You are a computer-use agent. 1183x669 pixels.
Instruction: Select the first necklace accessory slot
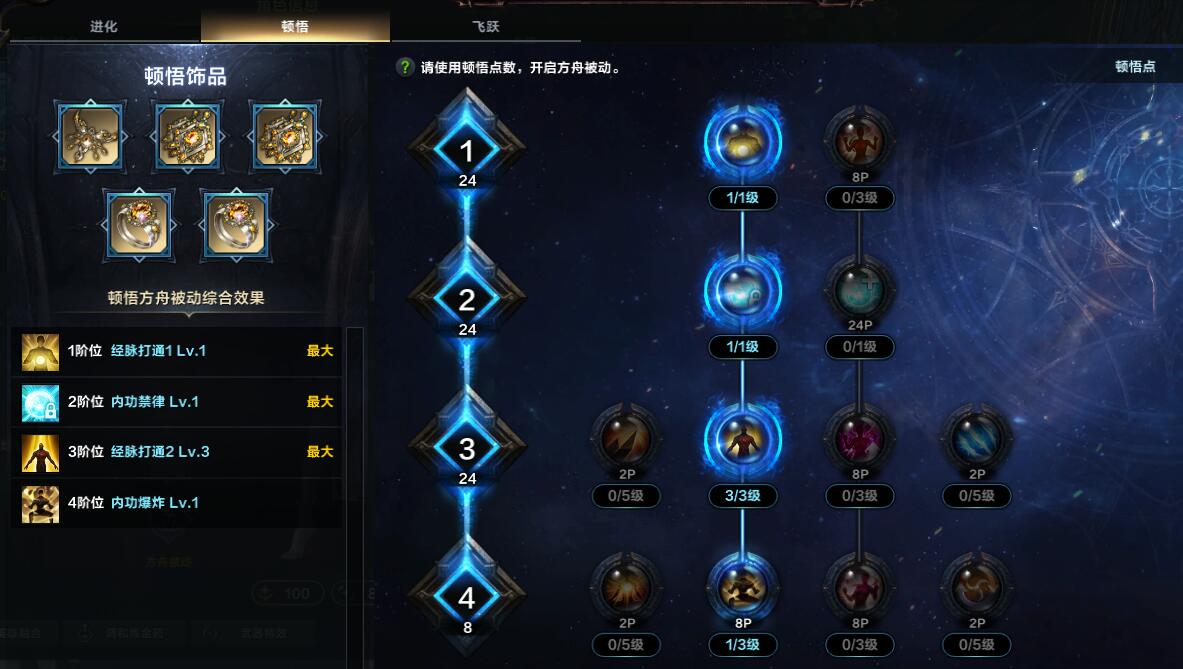pyautogui.click(x=90, y=137)
